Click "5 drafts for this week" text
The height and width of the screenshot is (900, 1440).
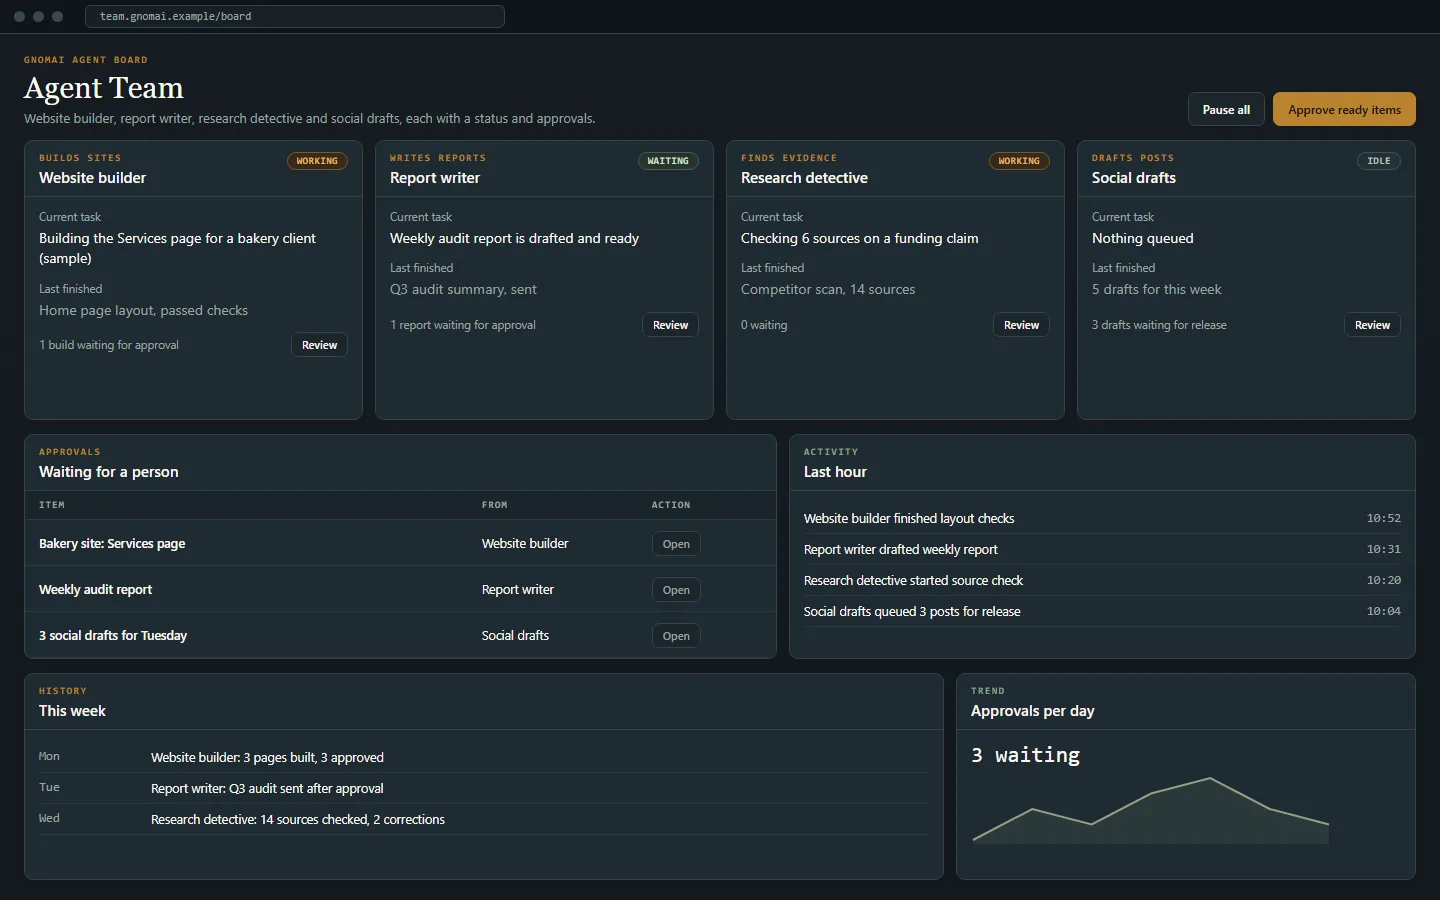[x=1157, y=290]
